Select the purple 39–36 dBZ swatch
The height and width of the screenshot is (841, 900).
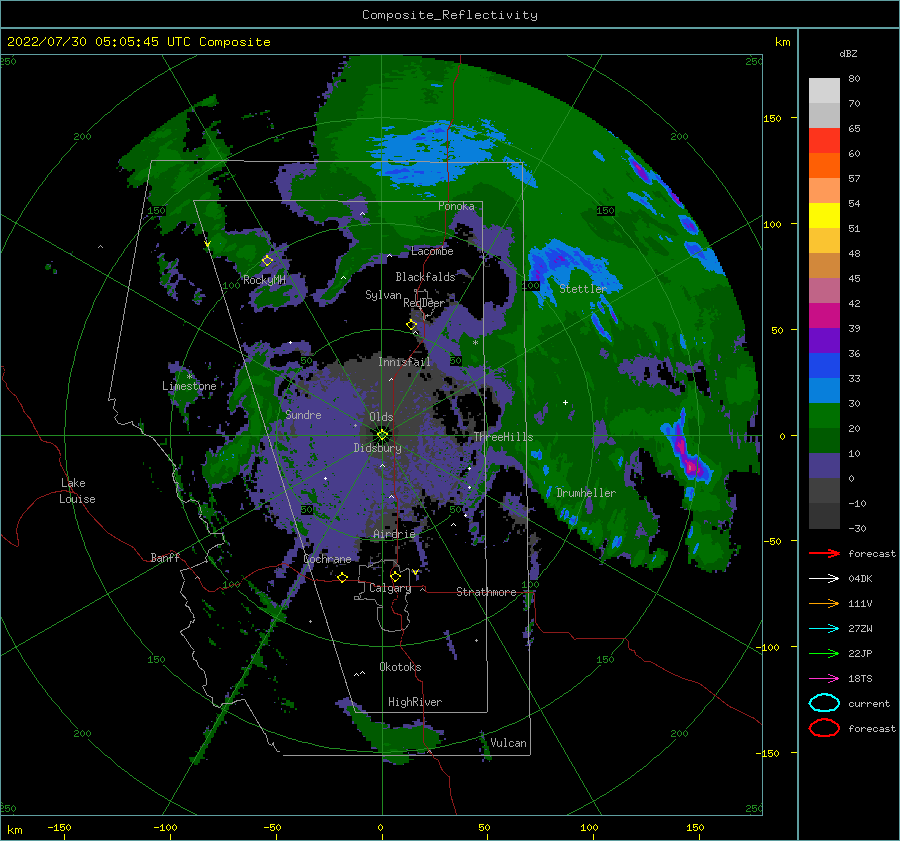click(824, 340)
